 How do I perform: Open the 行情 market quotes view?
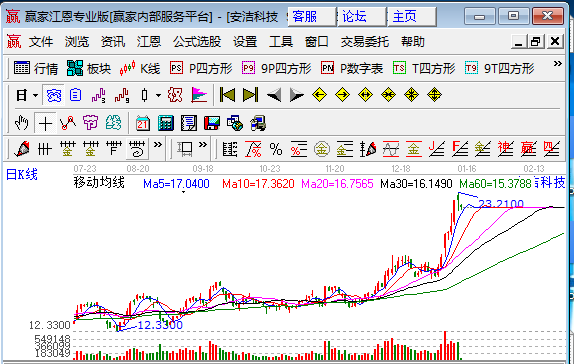[36, 68]
